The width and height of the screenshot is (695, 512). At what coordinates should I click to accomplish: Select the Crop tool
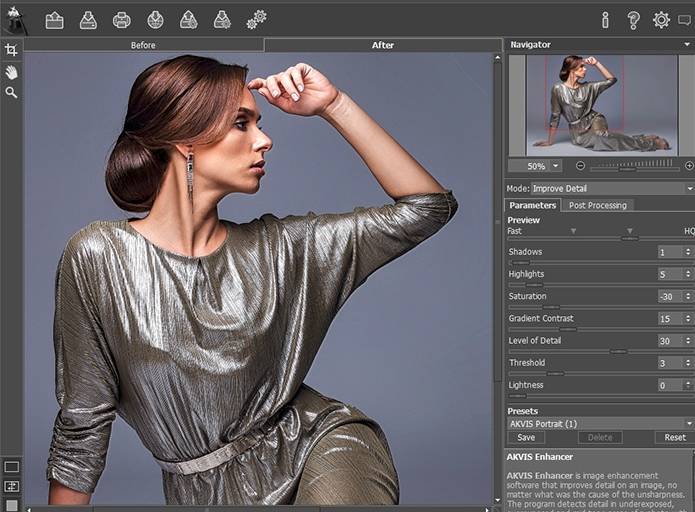click(x=11, y=50)
